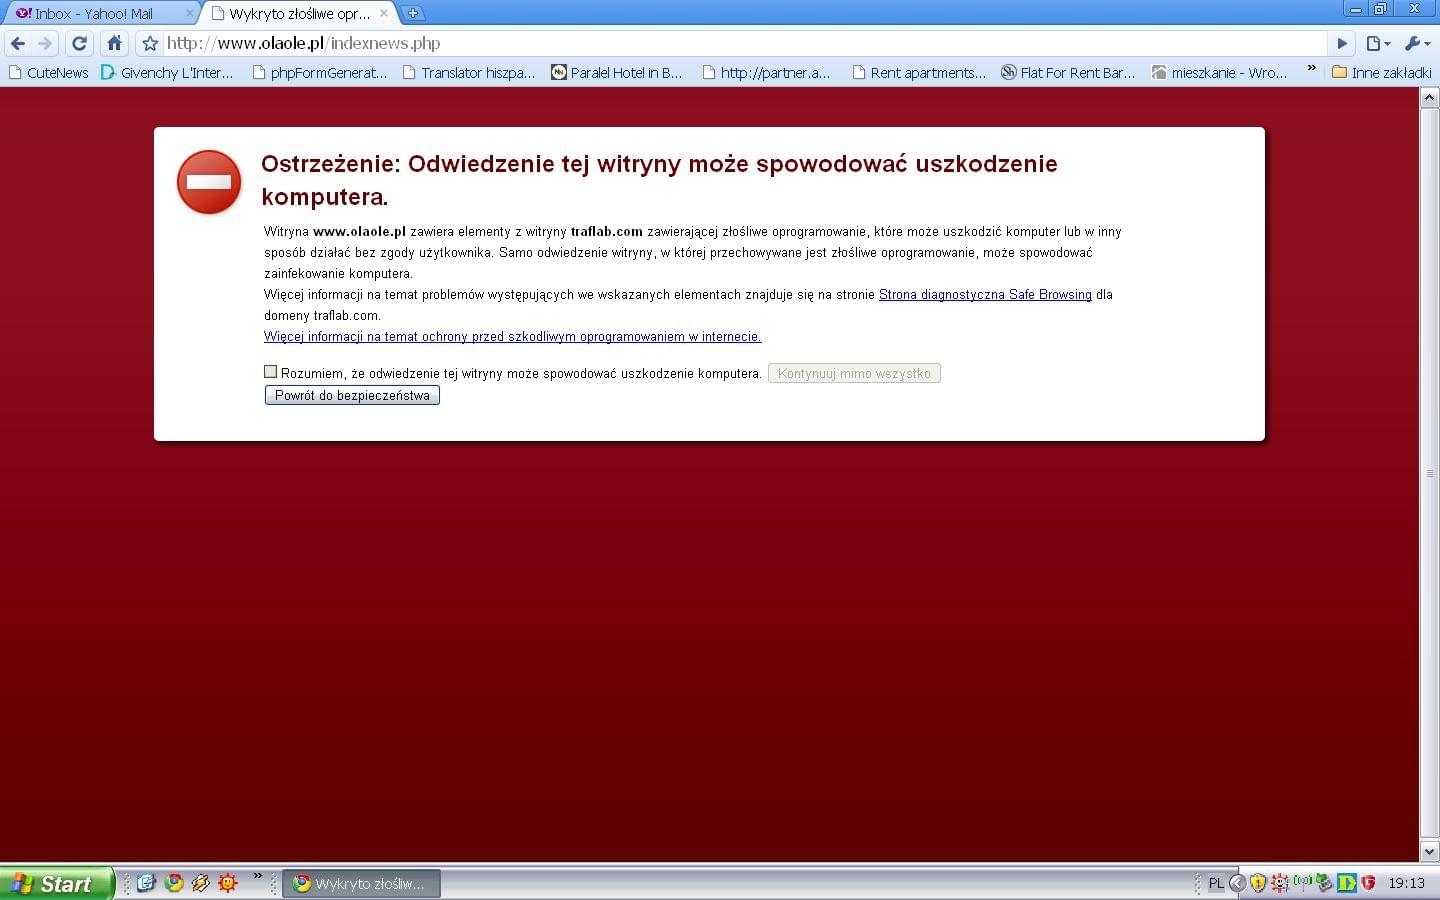Open the Translator hiszpa... bookmark

468,73
